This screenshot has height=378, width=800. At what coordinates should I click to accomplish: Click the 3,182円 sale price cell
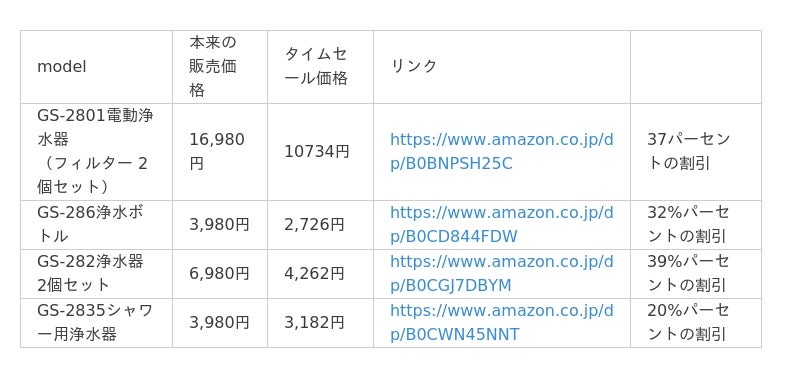[x=320, y=323]
